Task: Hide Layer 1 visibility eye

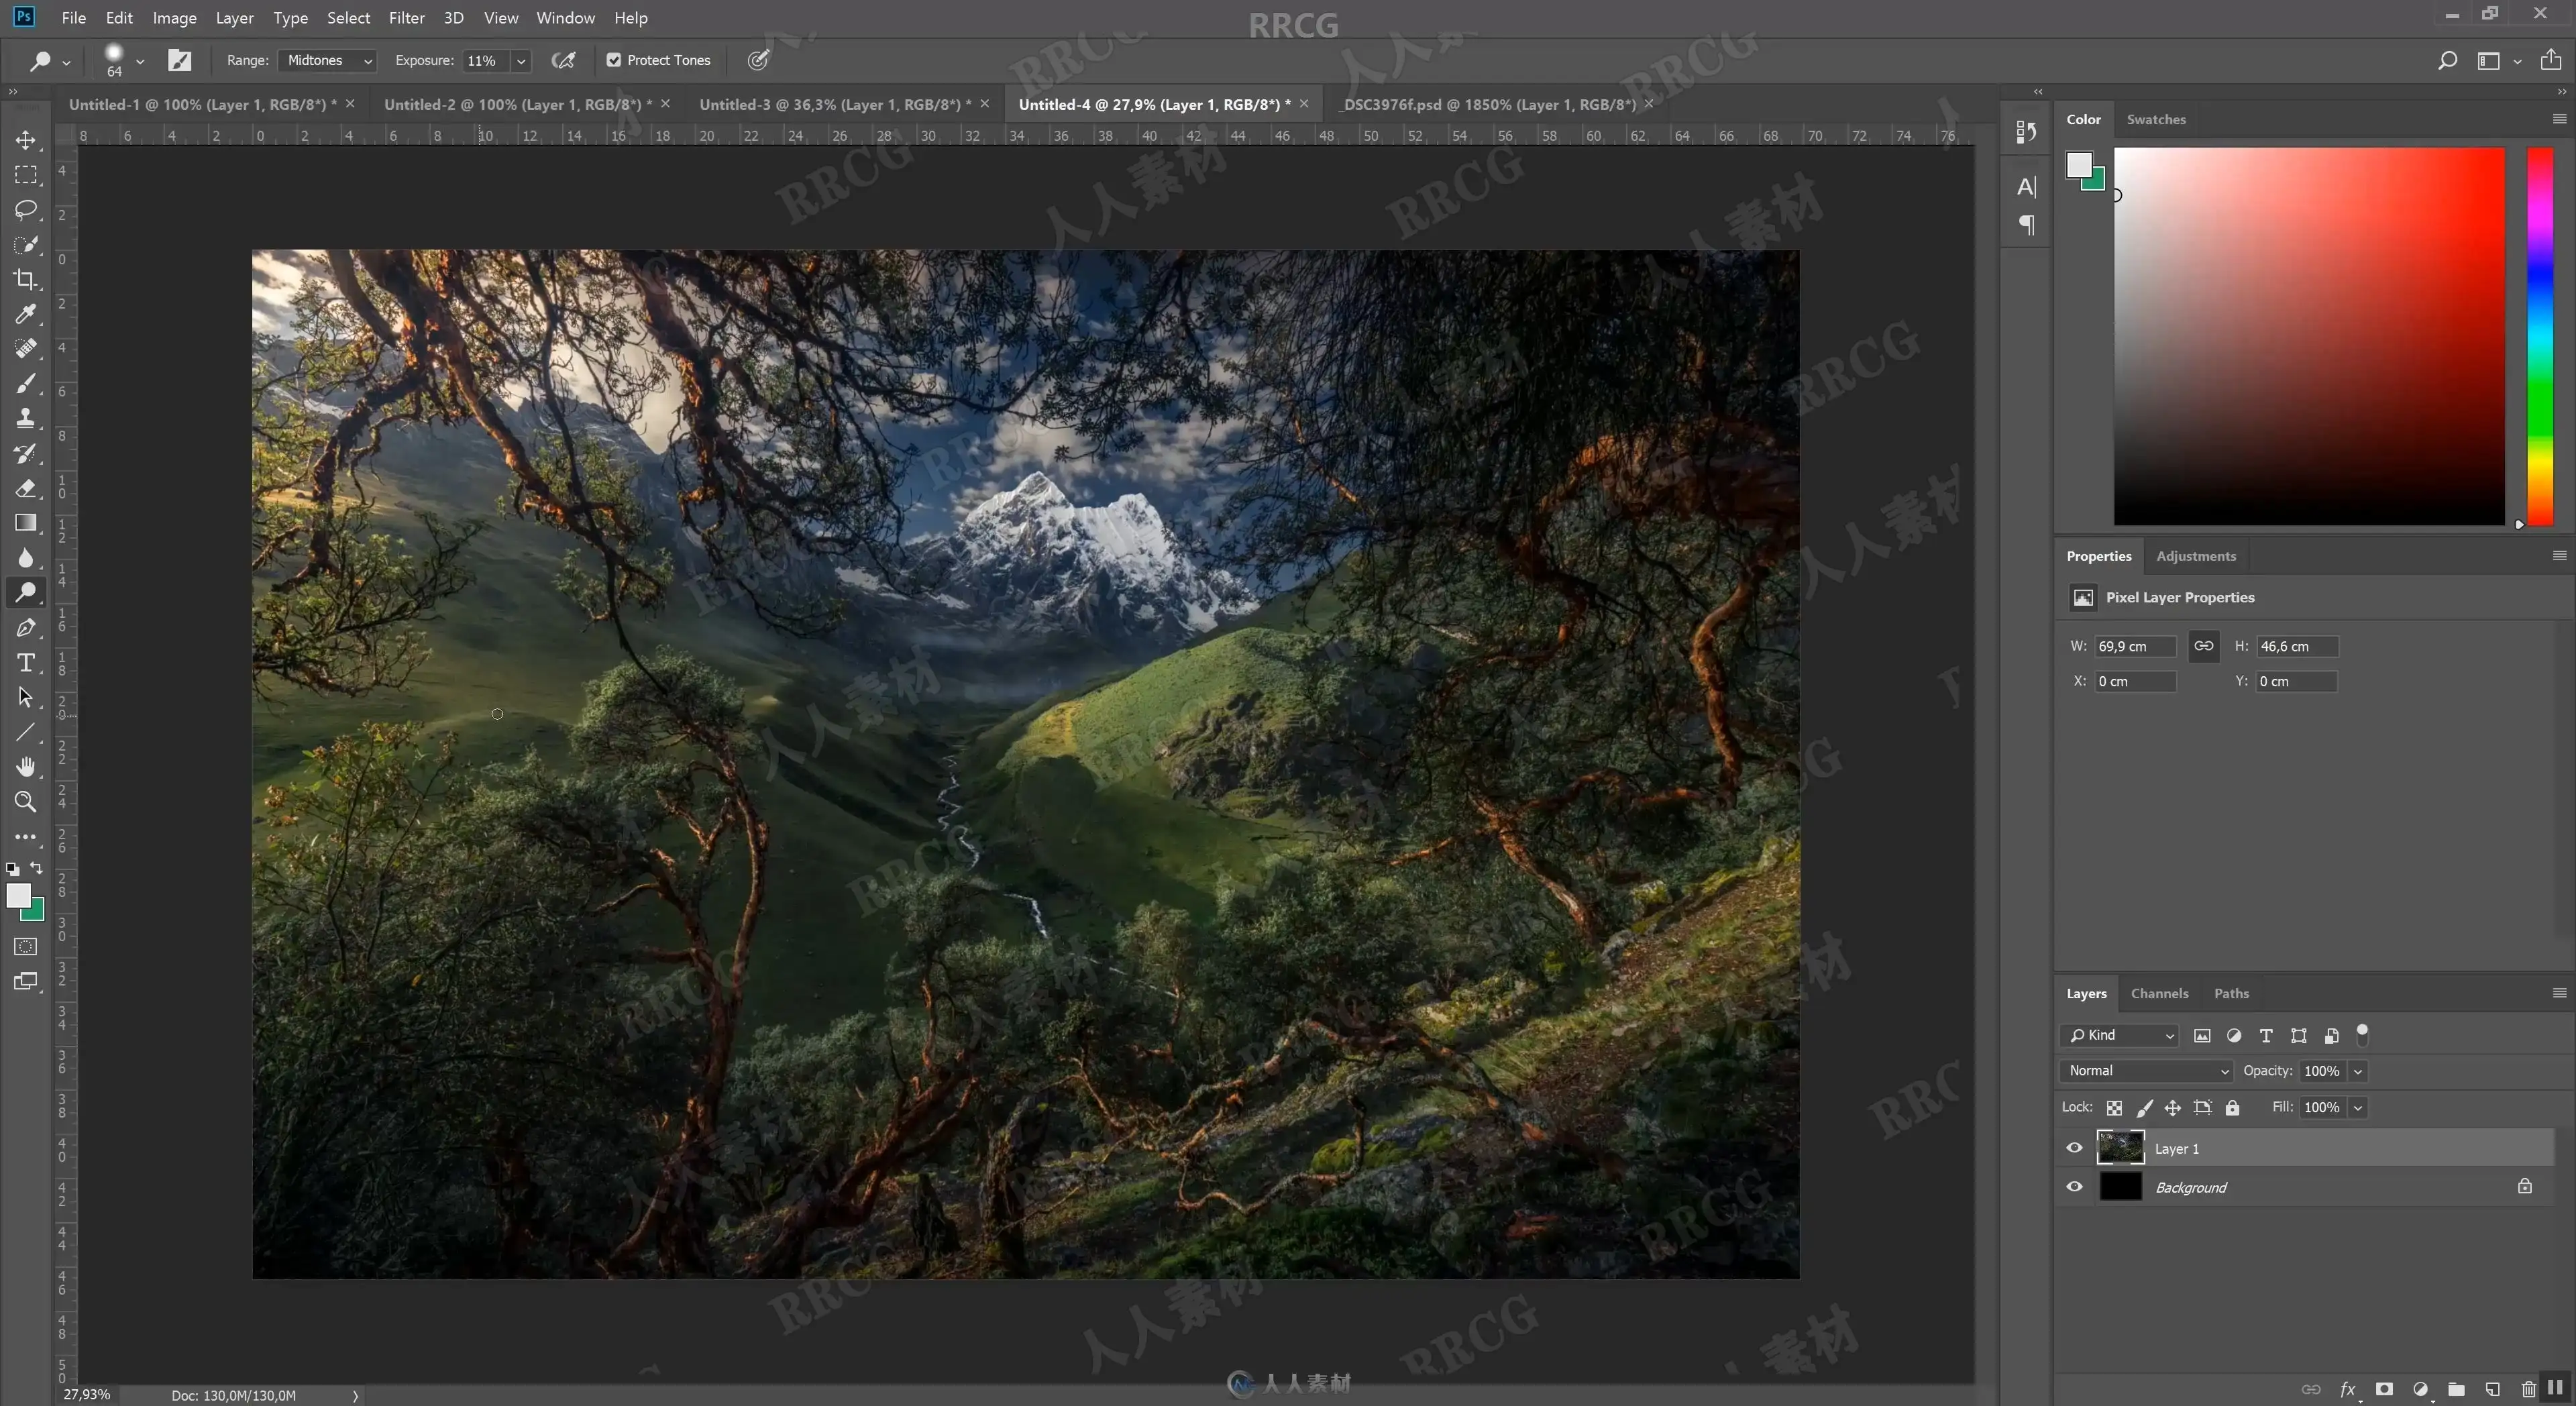Action: [x=2075, y=1148]
